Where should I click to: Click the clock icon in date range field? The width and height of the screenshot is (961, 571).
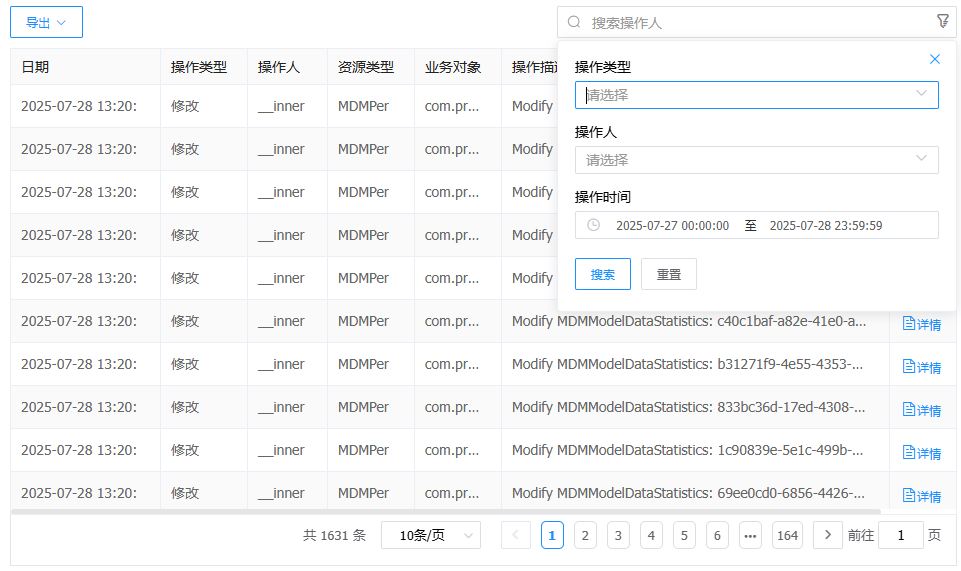pyautogui.click(x=593, y=225)
